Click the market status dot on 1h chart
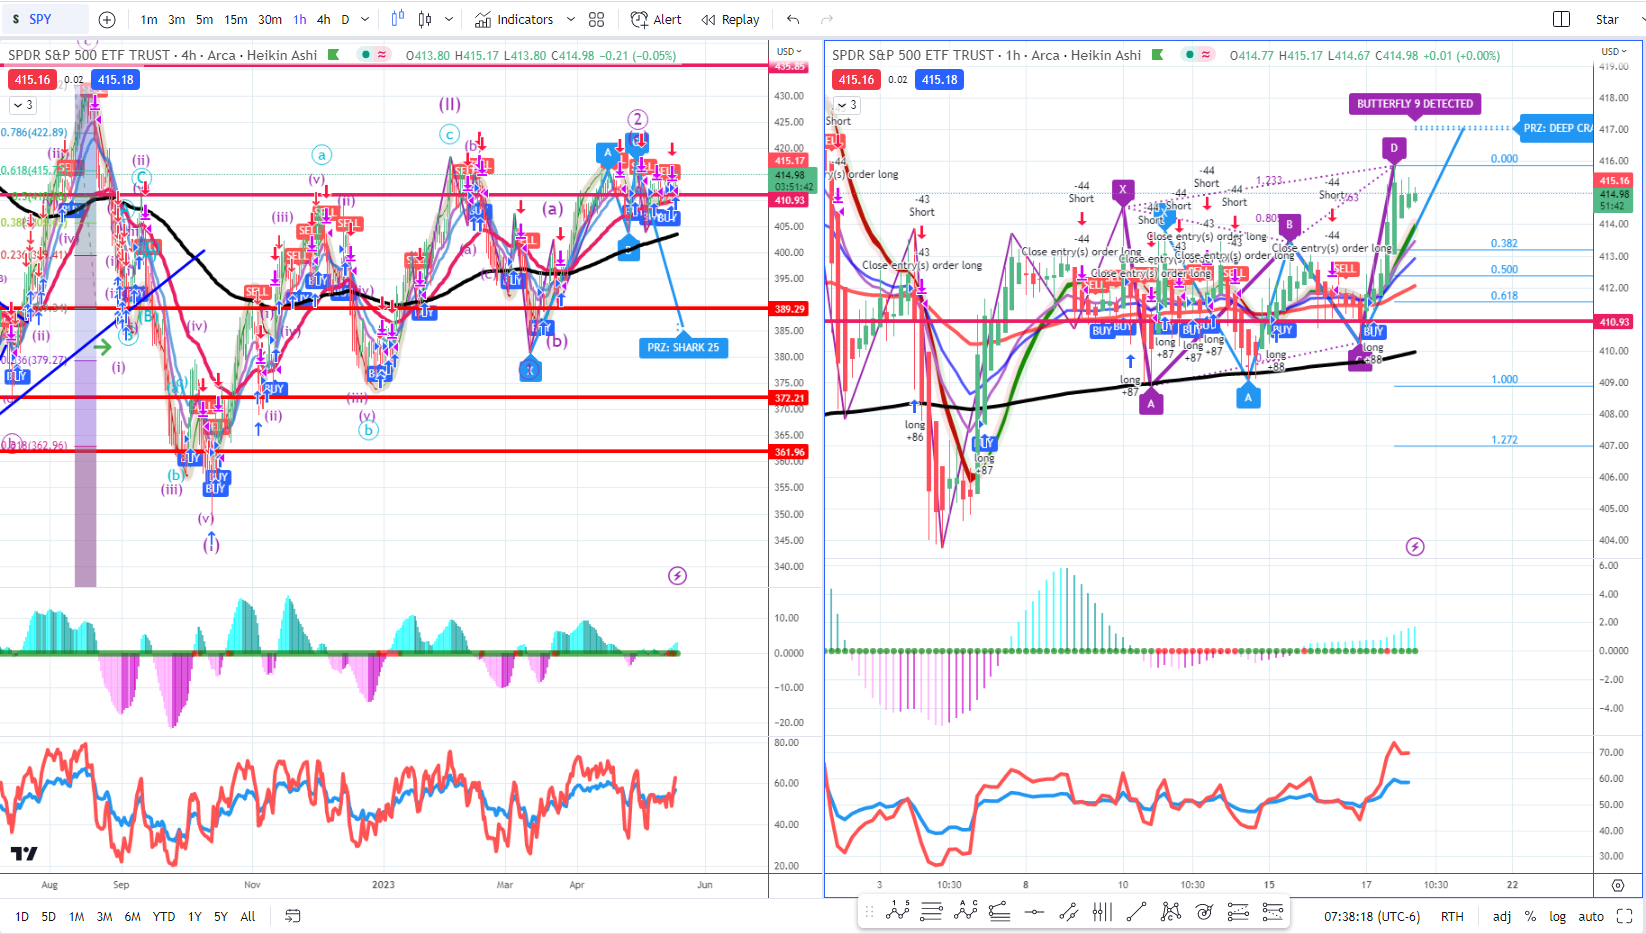 pos(1190,54)
